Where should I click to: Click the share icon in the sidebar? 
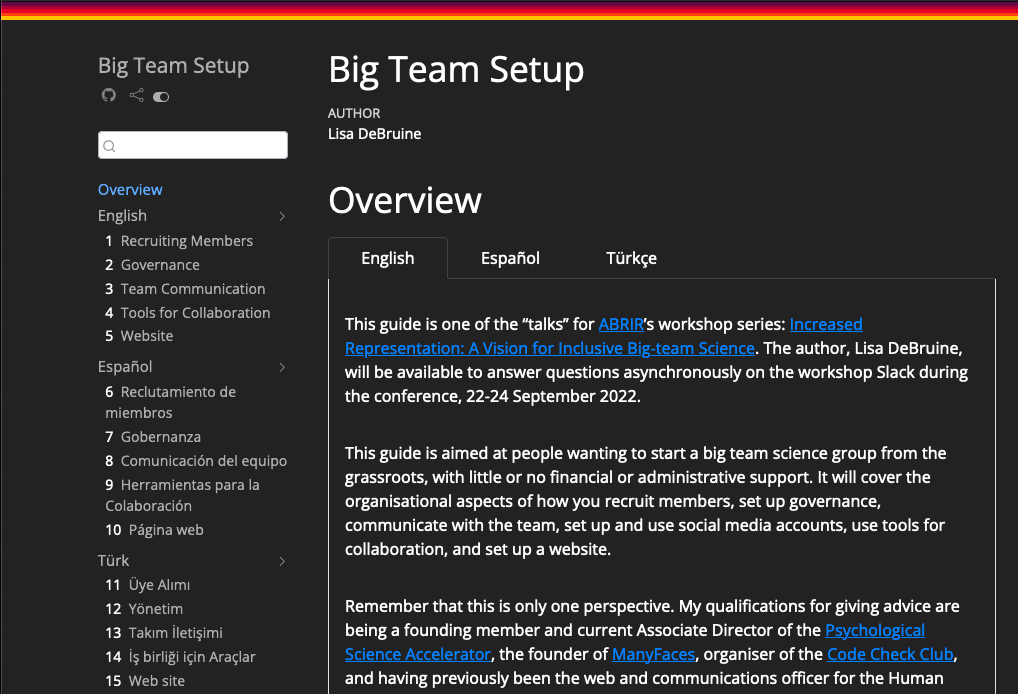136,96
